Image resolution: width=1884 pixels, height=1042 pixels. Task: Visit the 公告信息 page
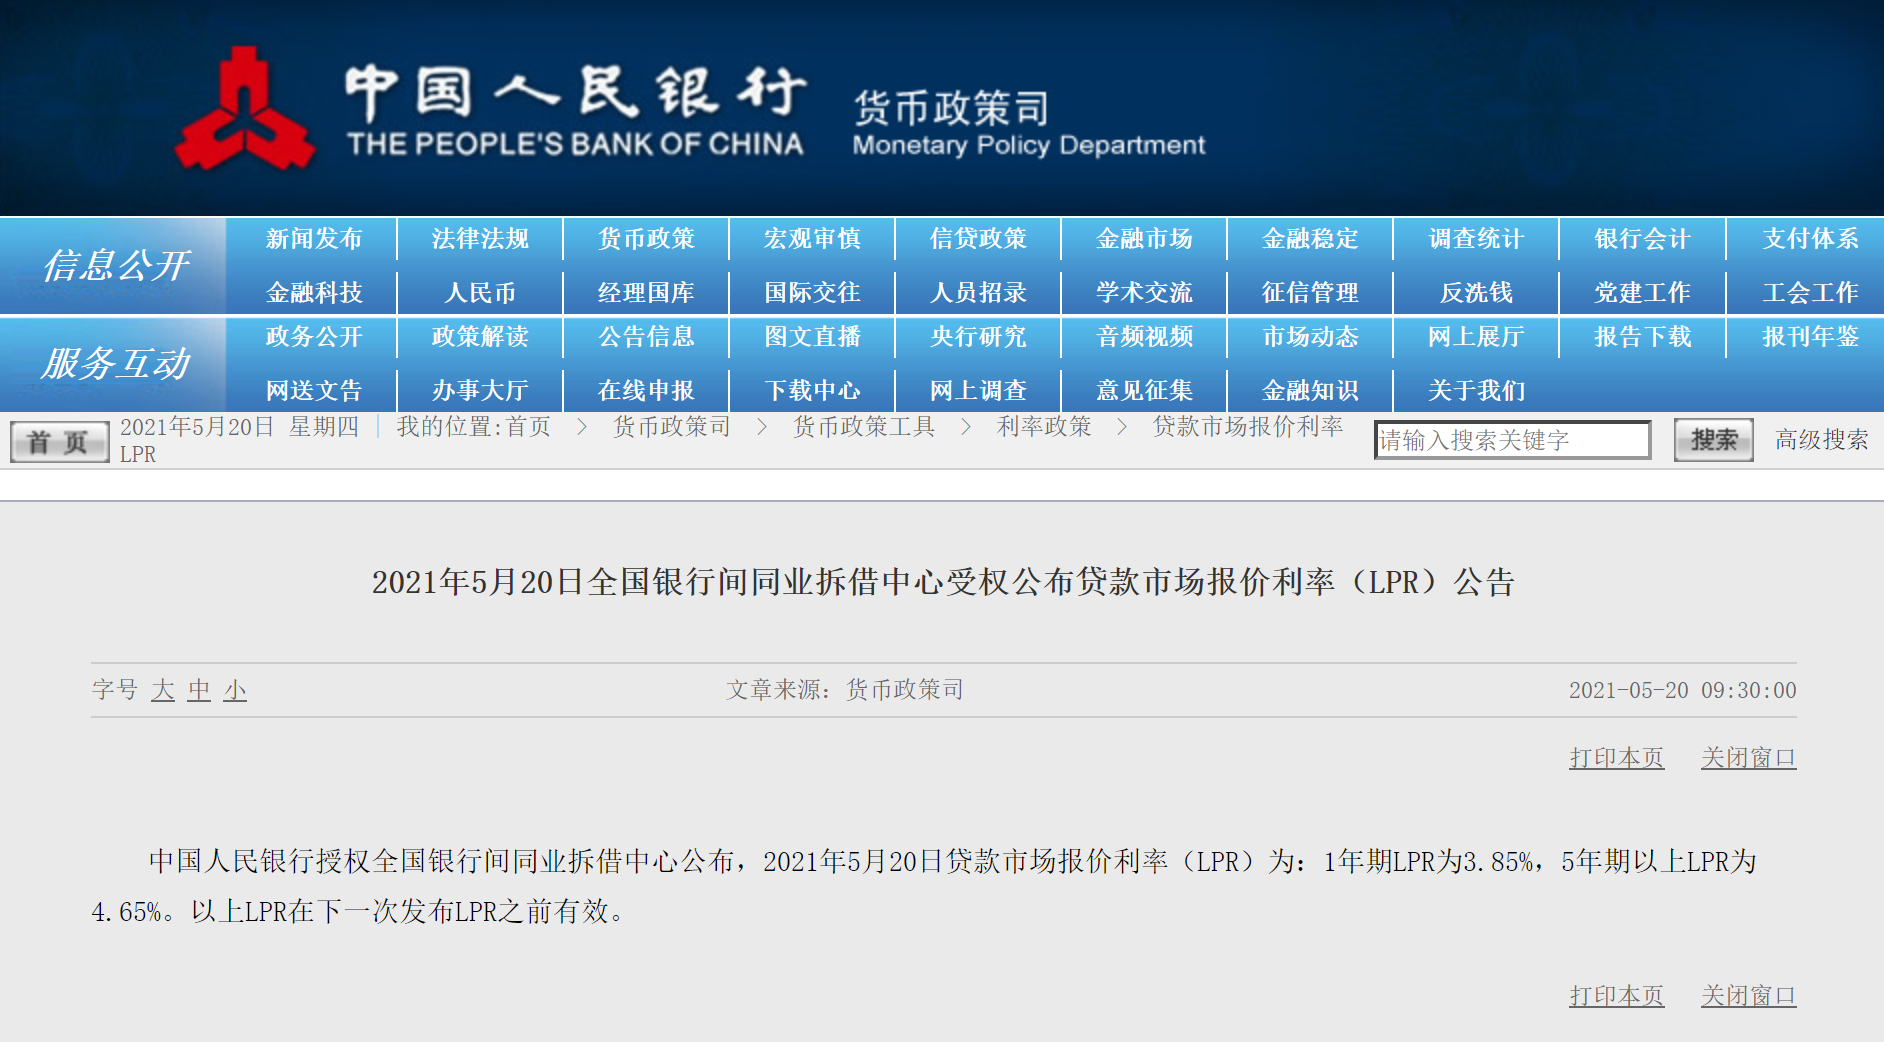click(x=646, y=337)
